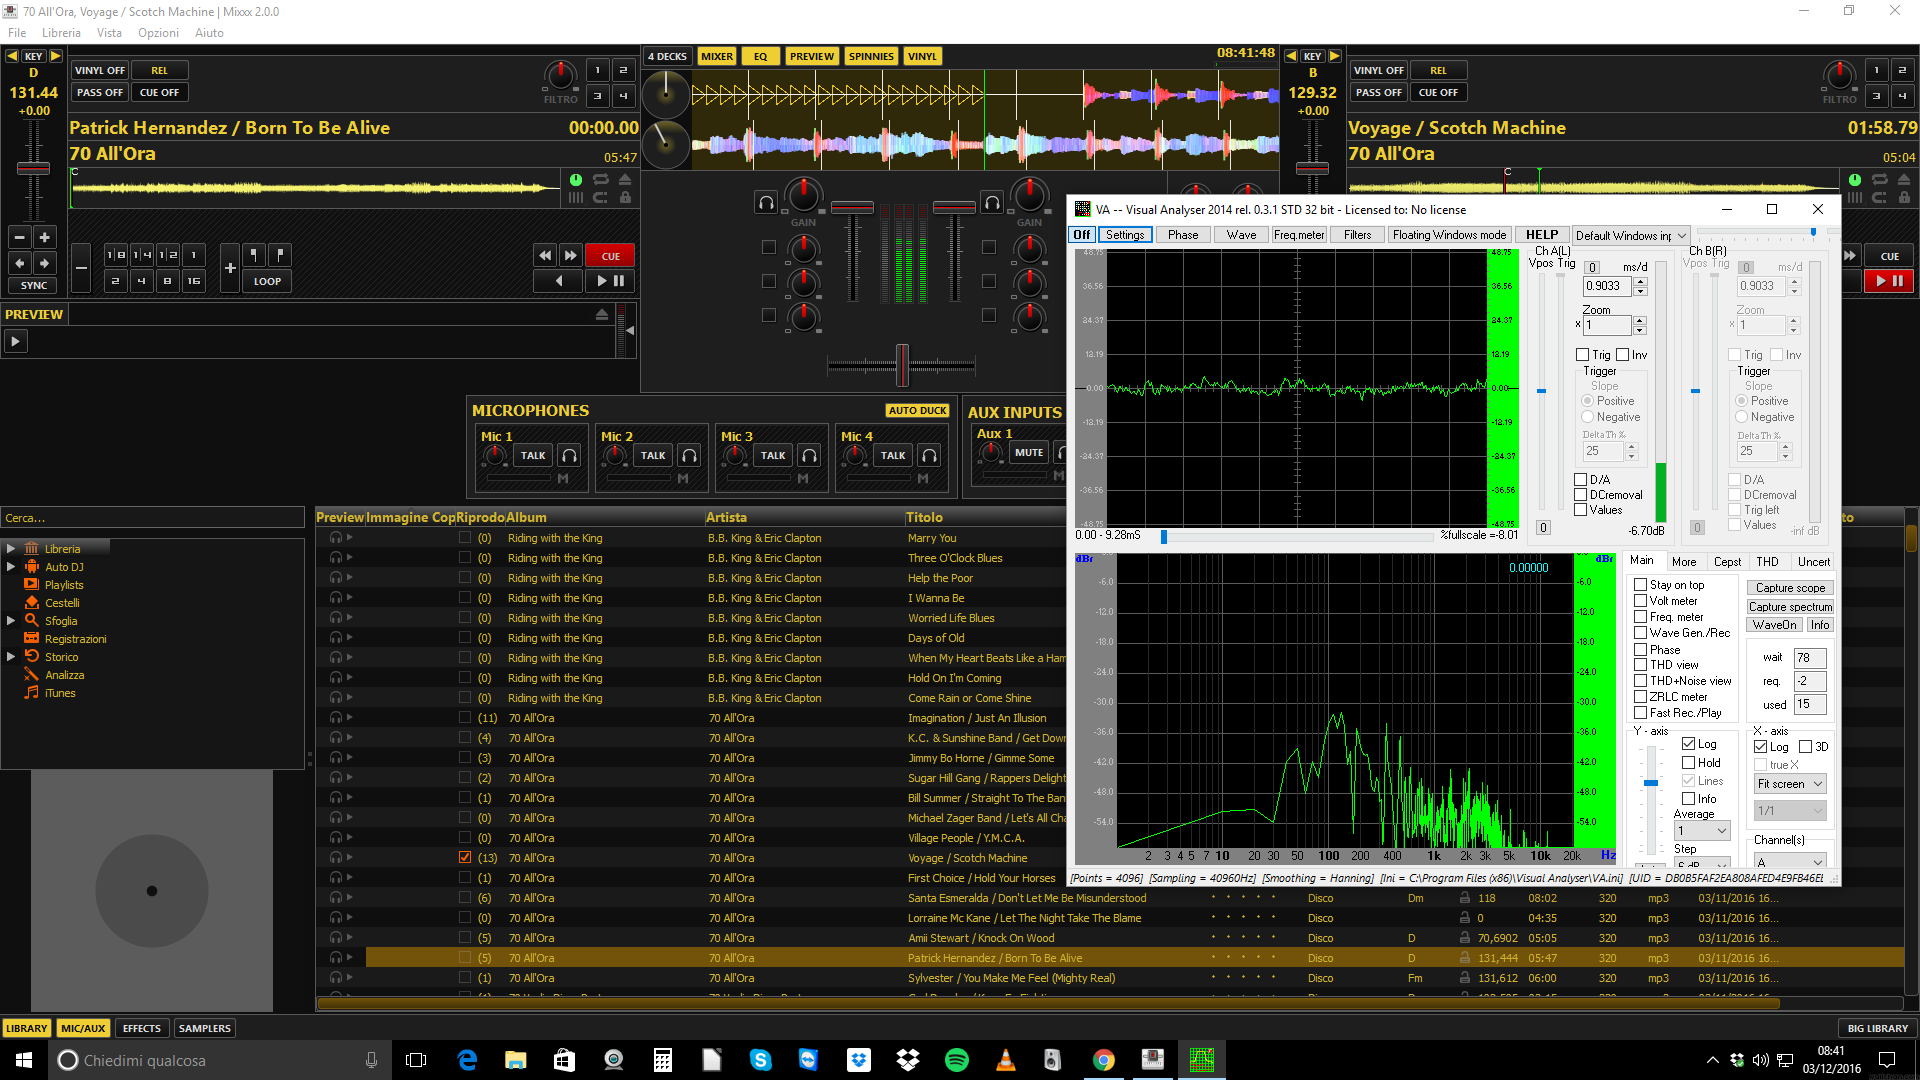The image size is (1920, 1080).
Task: Expand the Libreria tree item
Action: (x=11, y=549)
